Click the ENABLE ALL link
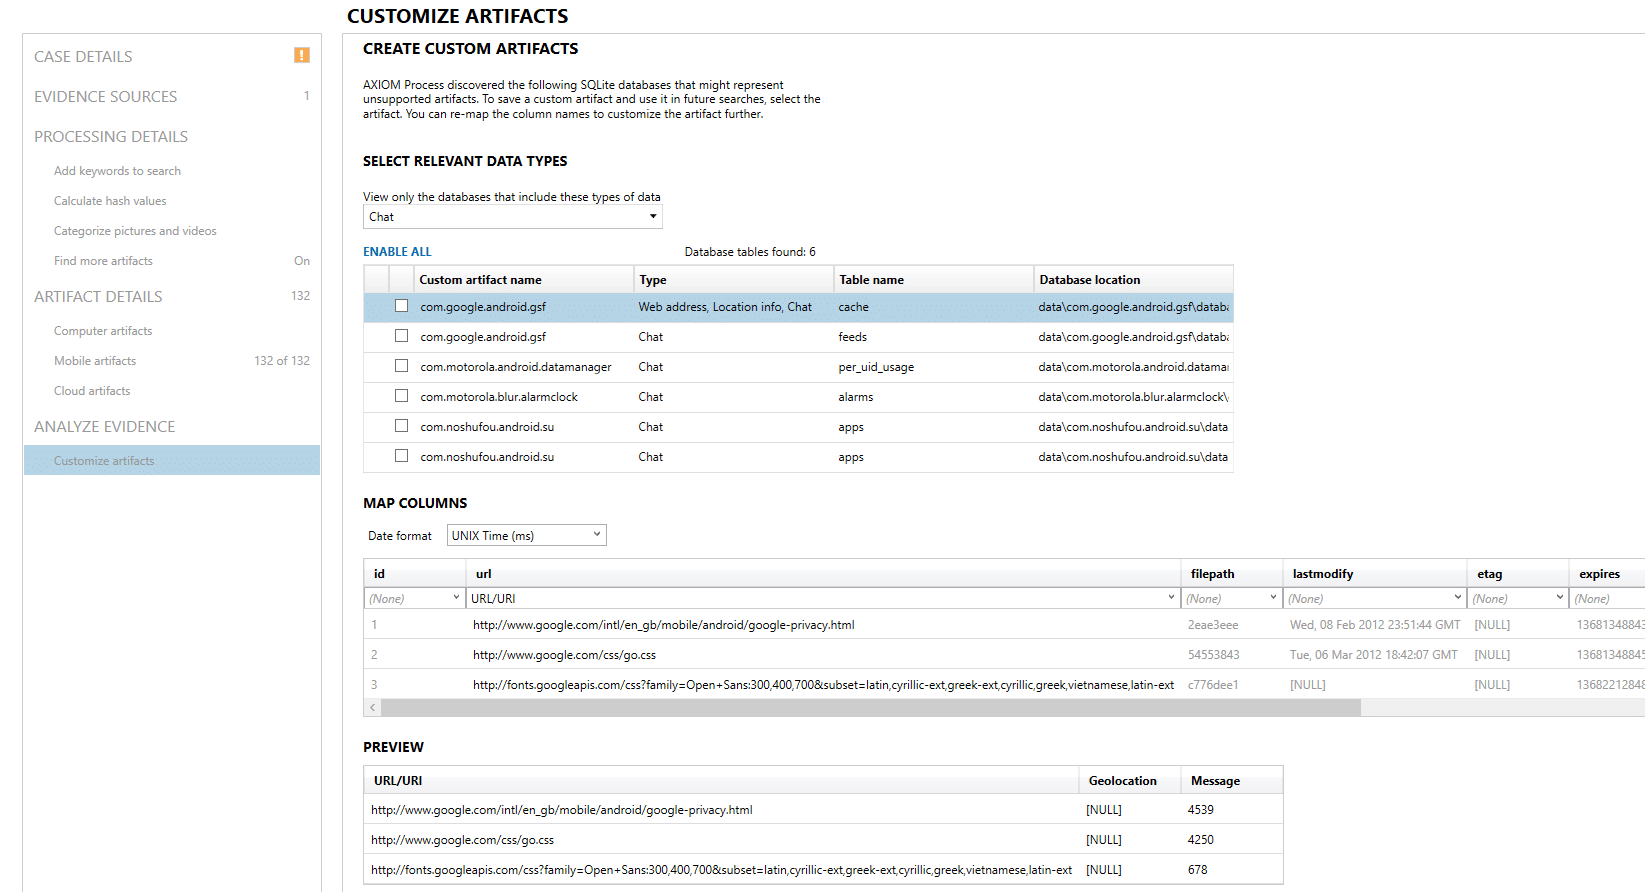Image resolution: width=1645 pixels, height=892 pixels. [x=397, y=252]
